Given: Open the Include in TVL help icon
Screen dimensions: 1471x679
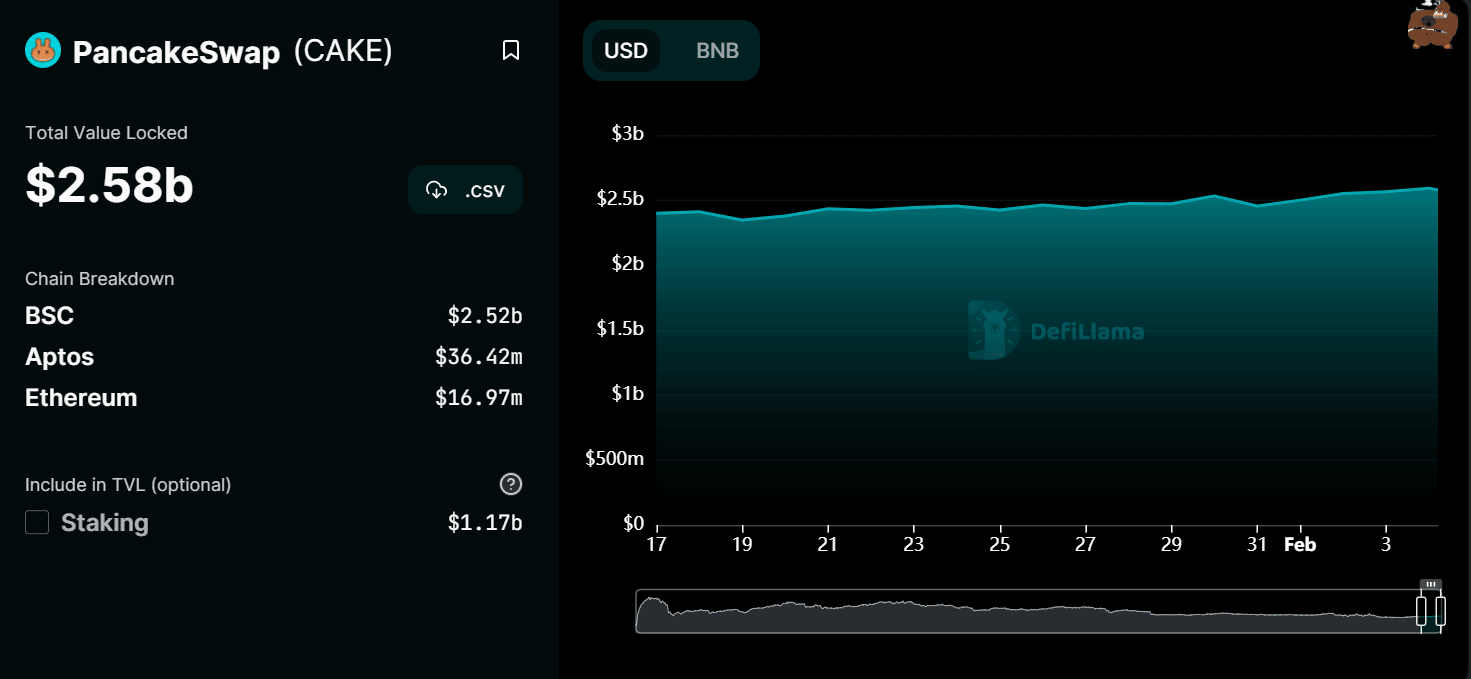Looking at the screenshot, I should tap(511, 485).
